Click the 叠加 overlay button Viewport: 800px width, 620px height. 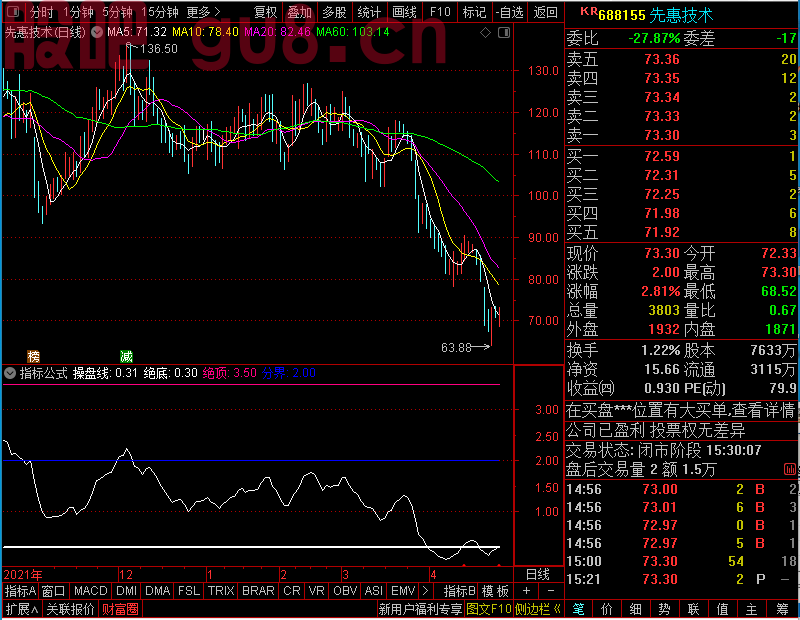299,12
